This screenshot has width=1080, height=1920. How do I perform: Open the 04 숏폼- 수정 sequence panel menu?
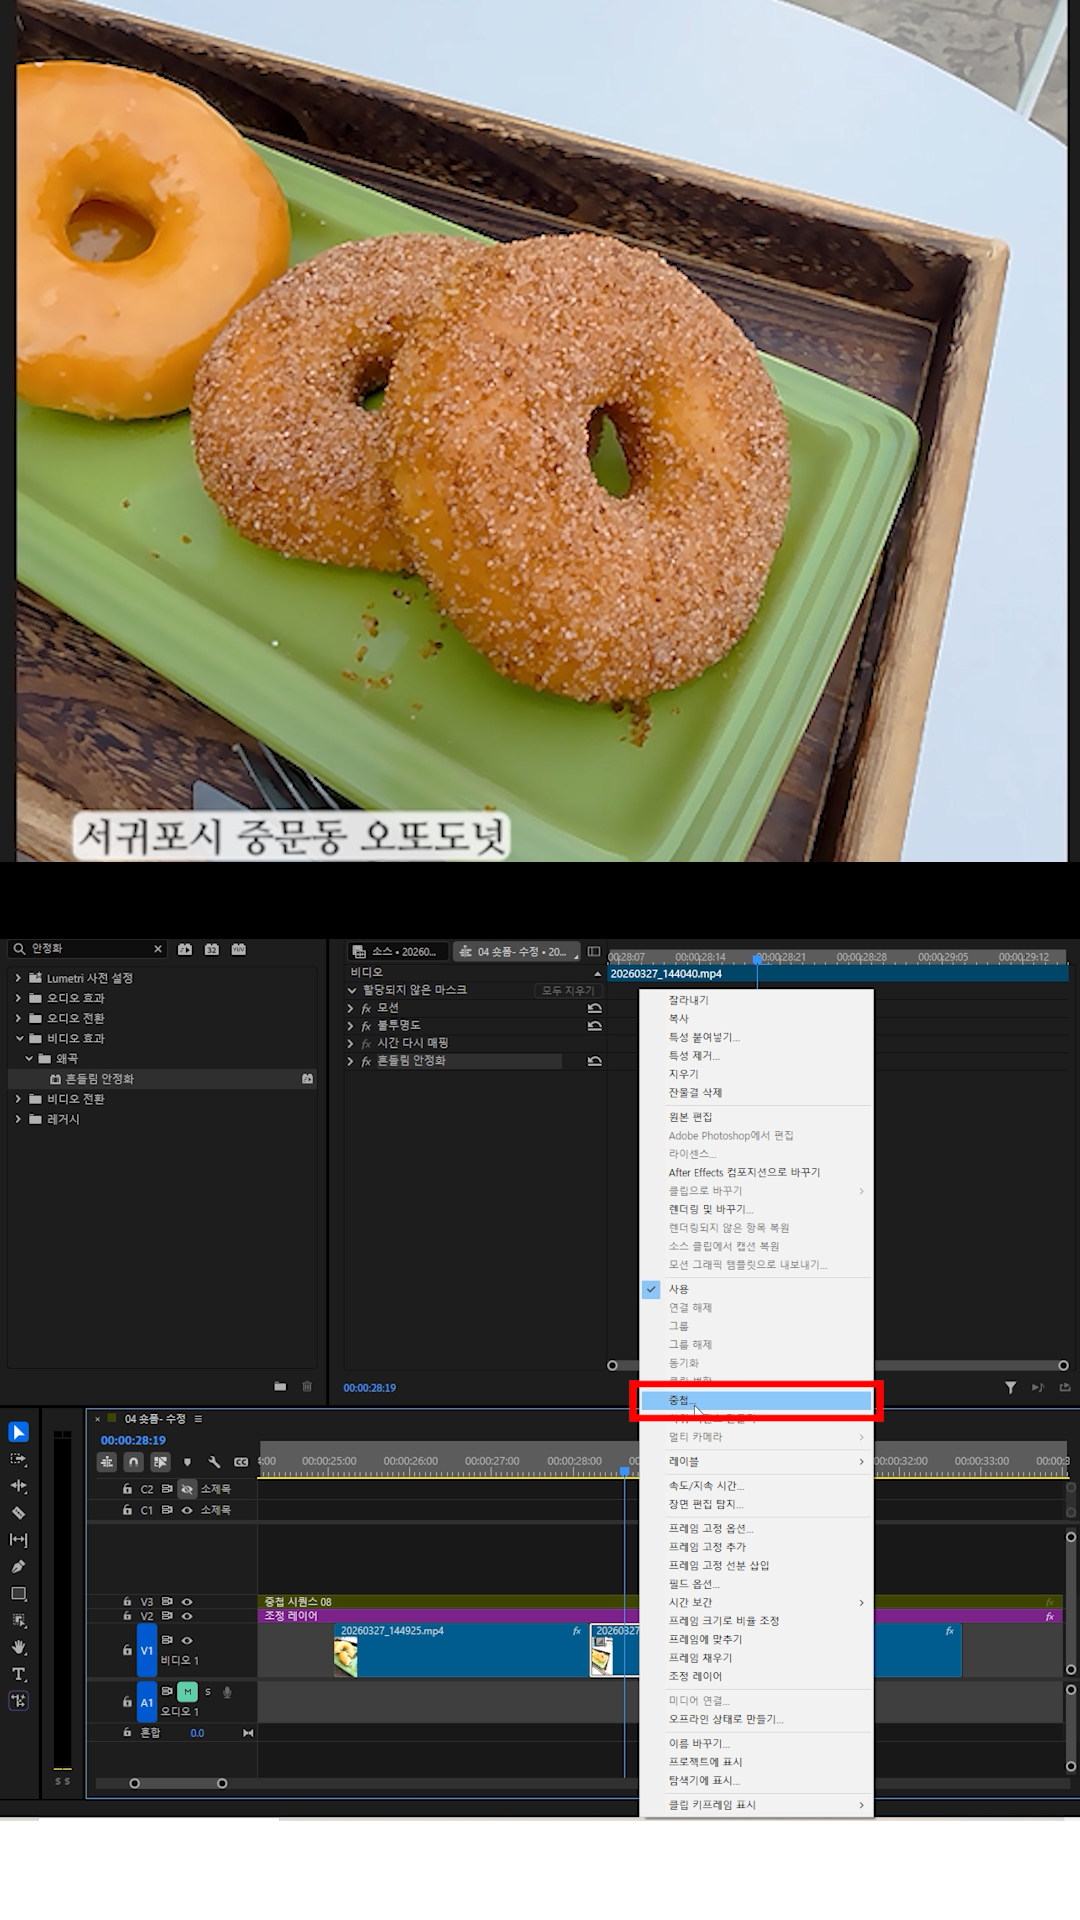(x=198, y=1418)
